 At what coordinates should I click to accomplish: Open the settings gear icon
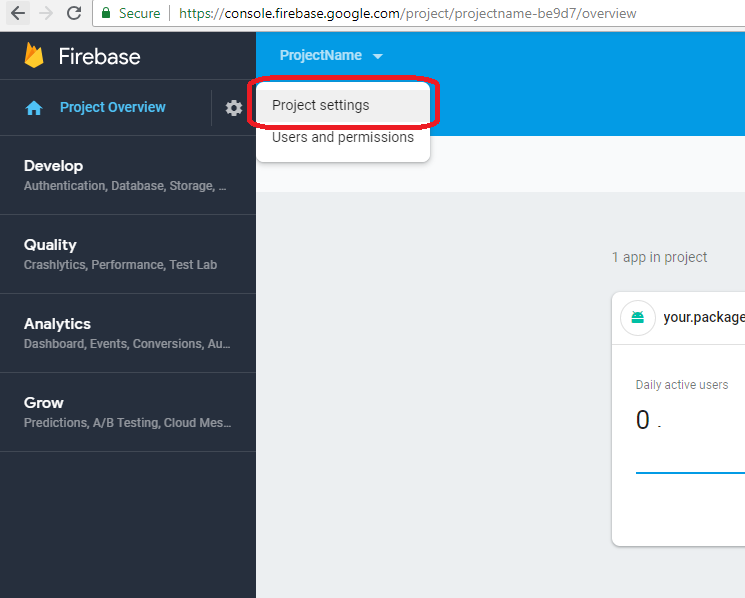(x=234, y=108)
